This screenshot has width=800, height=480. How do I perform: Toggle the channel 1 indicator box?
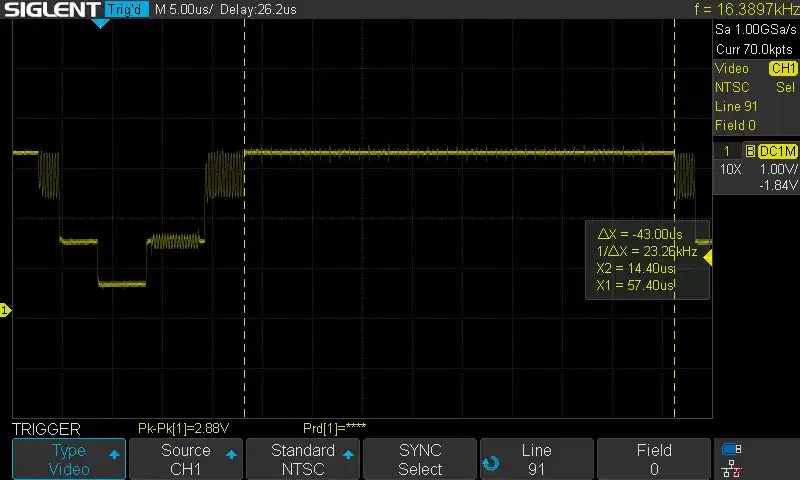point(727,151)
